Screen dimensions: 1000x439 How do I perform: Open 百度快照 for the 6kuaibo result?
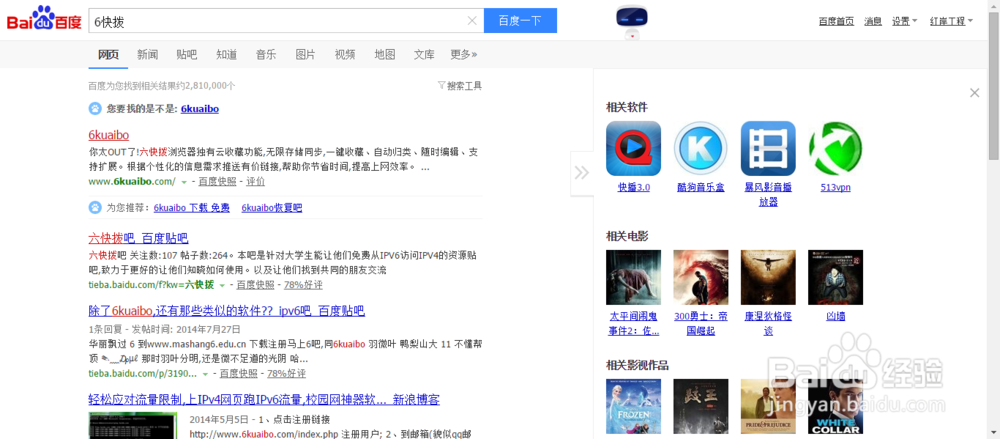[217, 181]
